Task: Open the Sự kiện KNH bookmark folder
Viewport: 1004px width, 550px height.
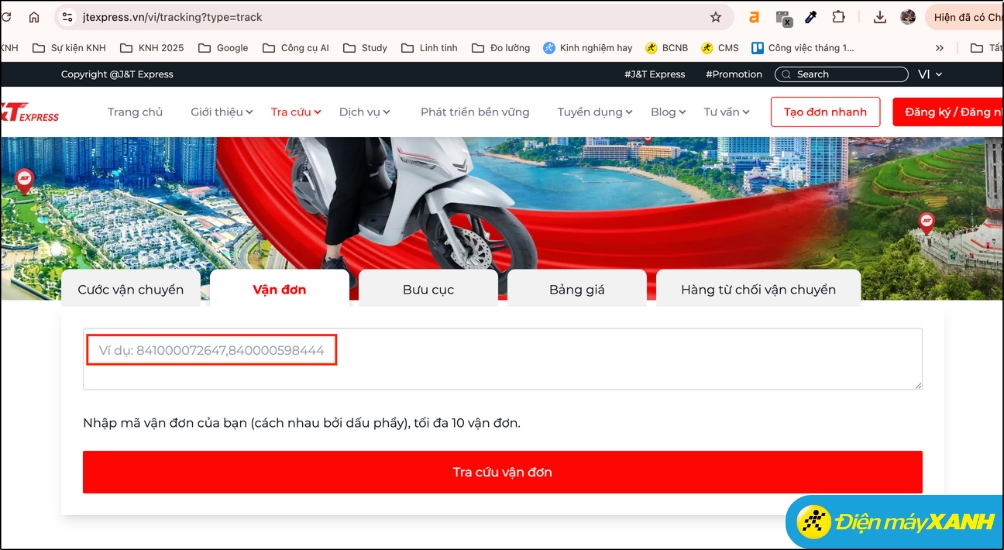Action: point(69,48)
